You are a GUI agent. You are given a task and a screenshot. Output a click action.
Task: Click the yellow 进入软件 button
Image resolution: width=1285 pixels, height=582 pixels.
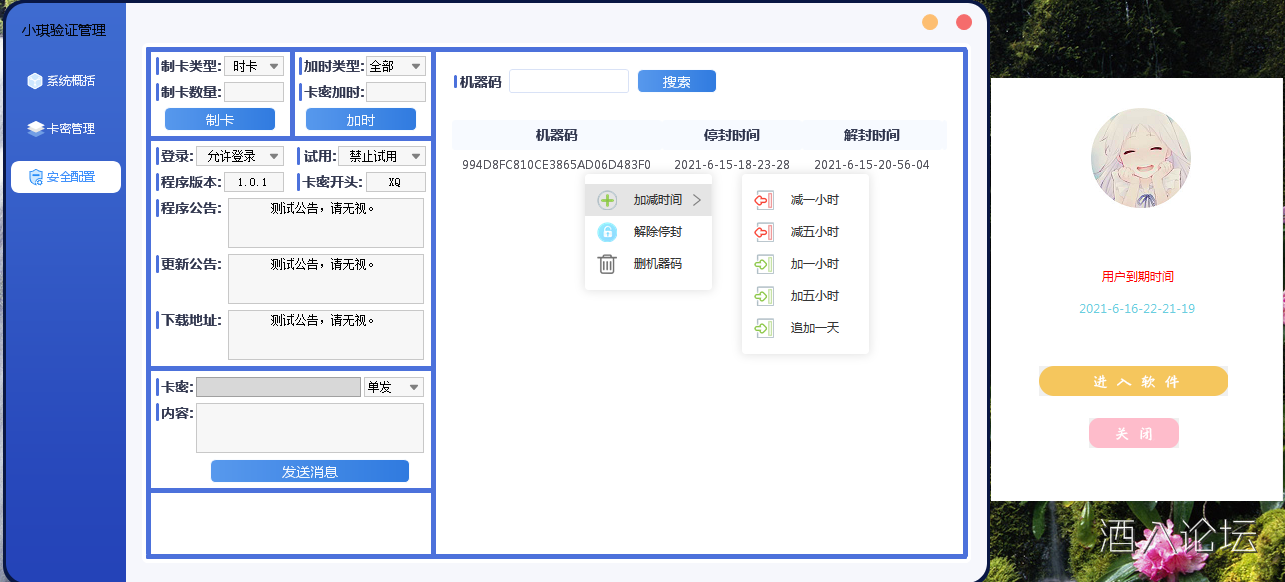pyautogui.click(x=1133, y=381)
